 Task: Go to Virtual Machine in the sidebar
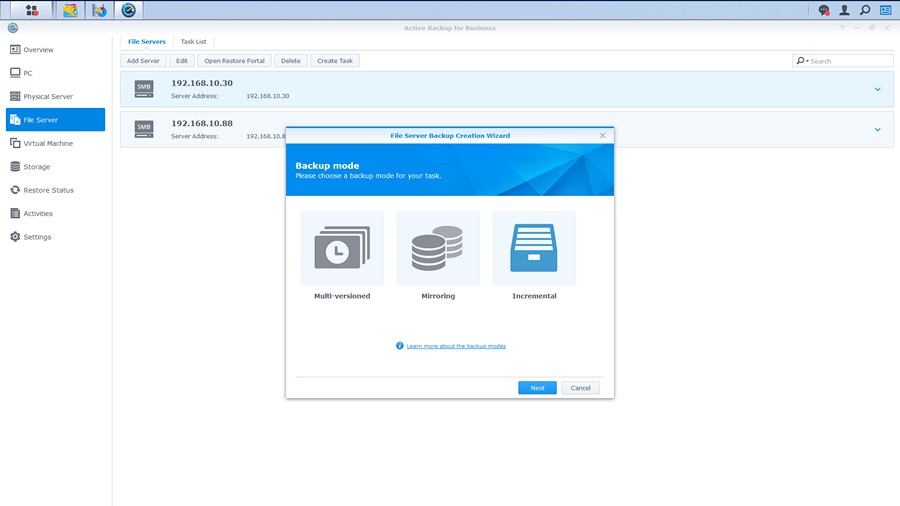[x=48, y=143]
